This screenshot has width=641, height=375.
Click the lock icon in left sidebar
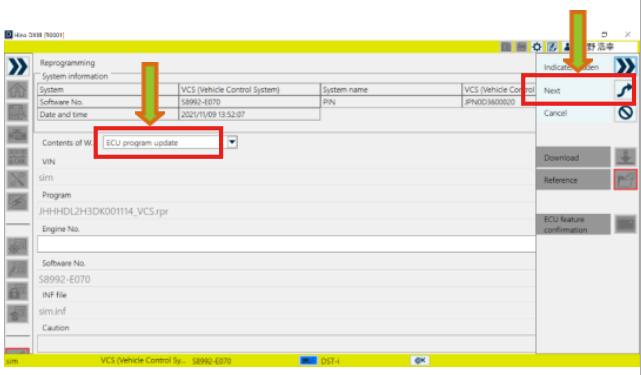tap(18, 292)
